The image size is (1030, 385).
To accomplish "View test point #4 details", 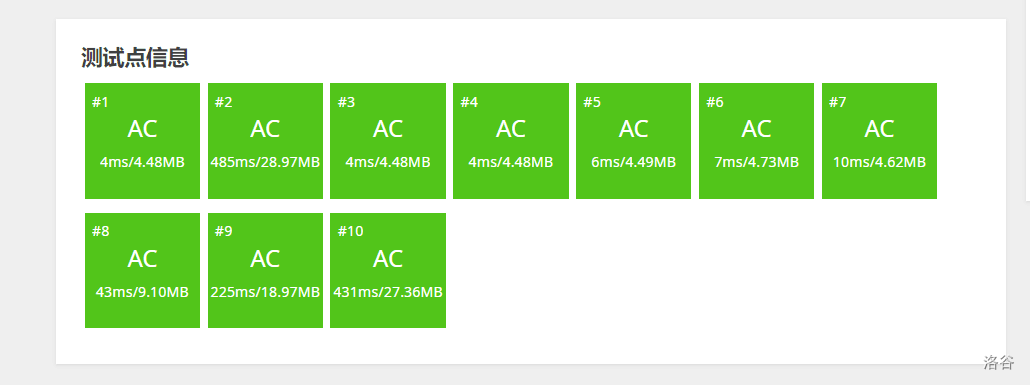I will click(x=510, y=141).
